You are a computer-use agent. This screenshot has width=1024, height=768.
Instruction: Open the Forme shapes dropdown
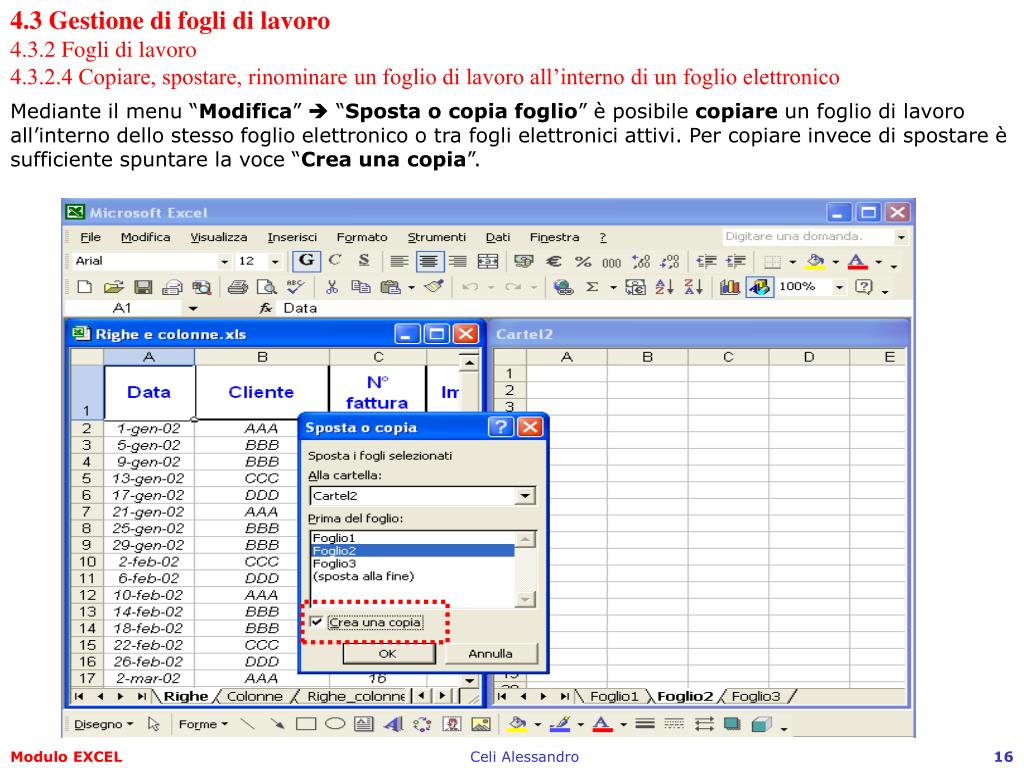[x=203, y=724]
